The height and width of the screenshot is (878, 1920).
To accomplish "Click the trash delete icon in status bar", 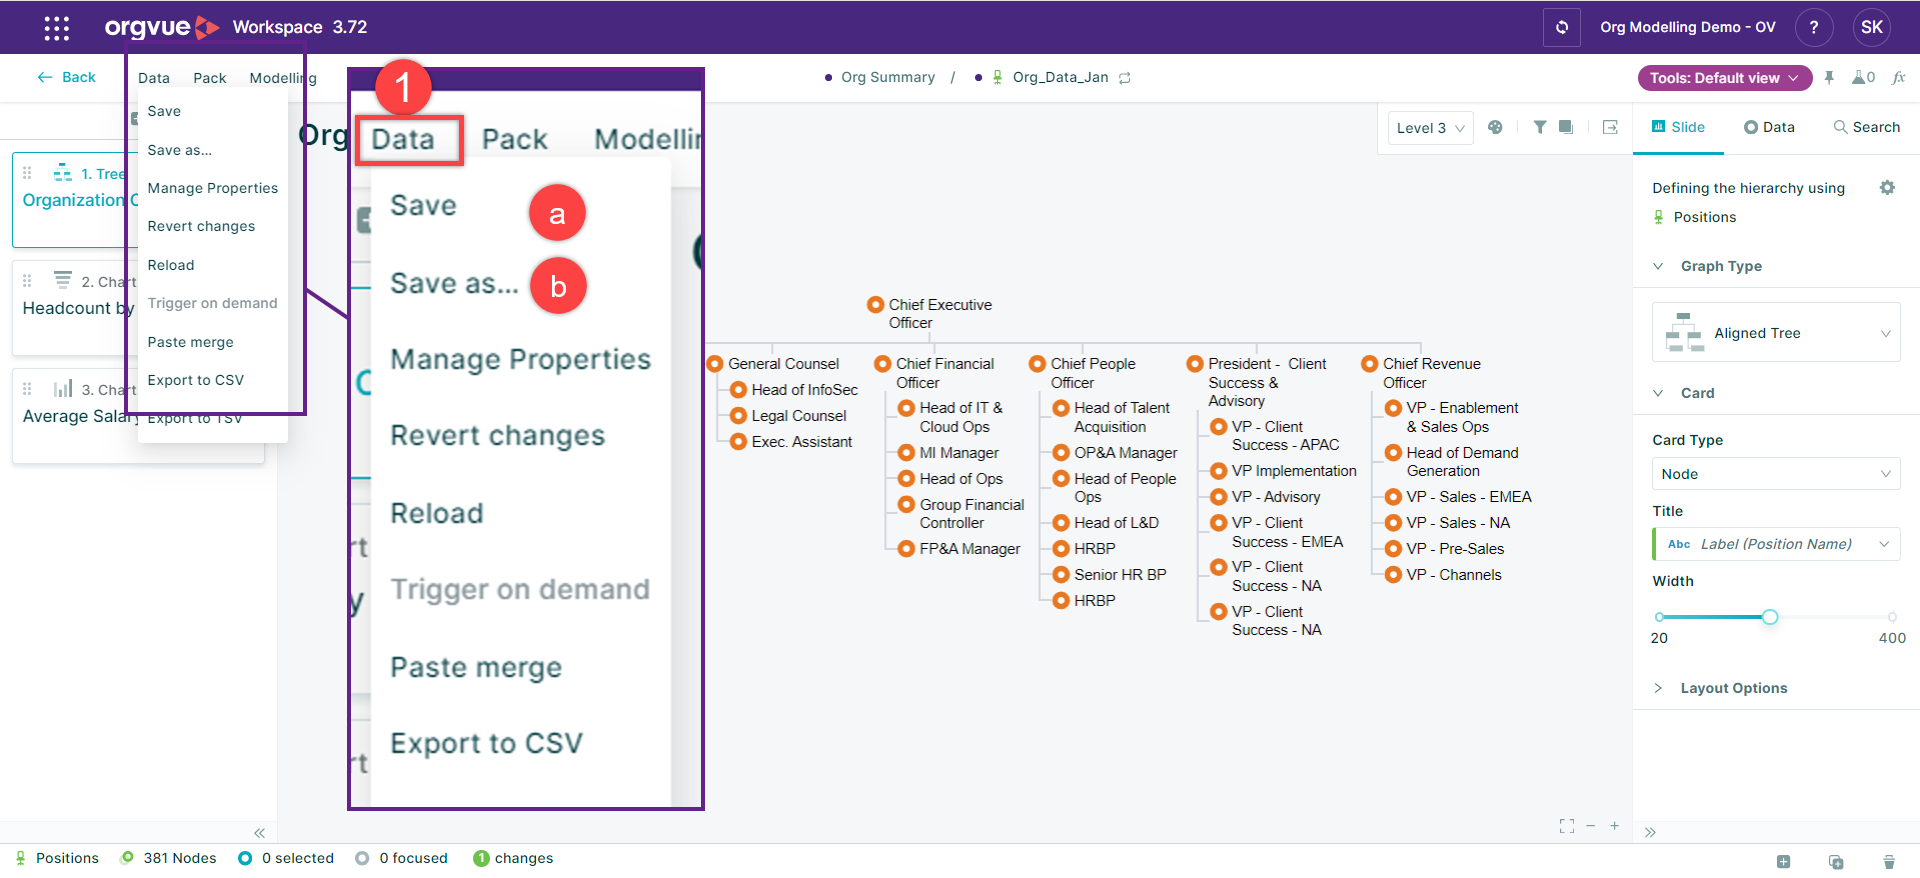I will click(1889, 861).
